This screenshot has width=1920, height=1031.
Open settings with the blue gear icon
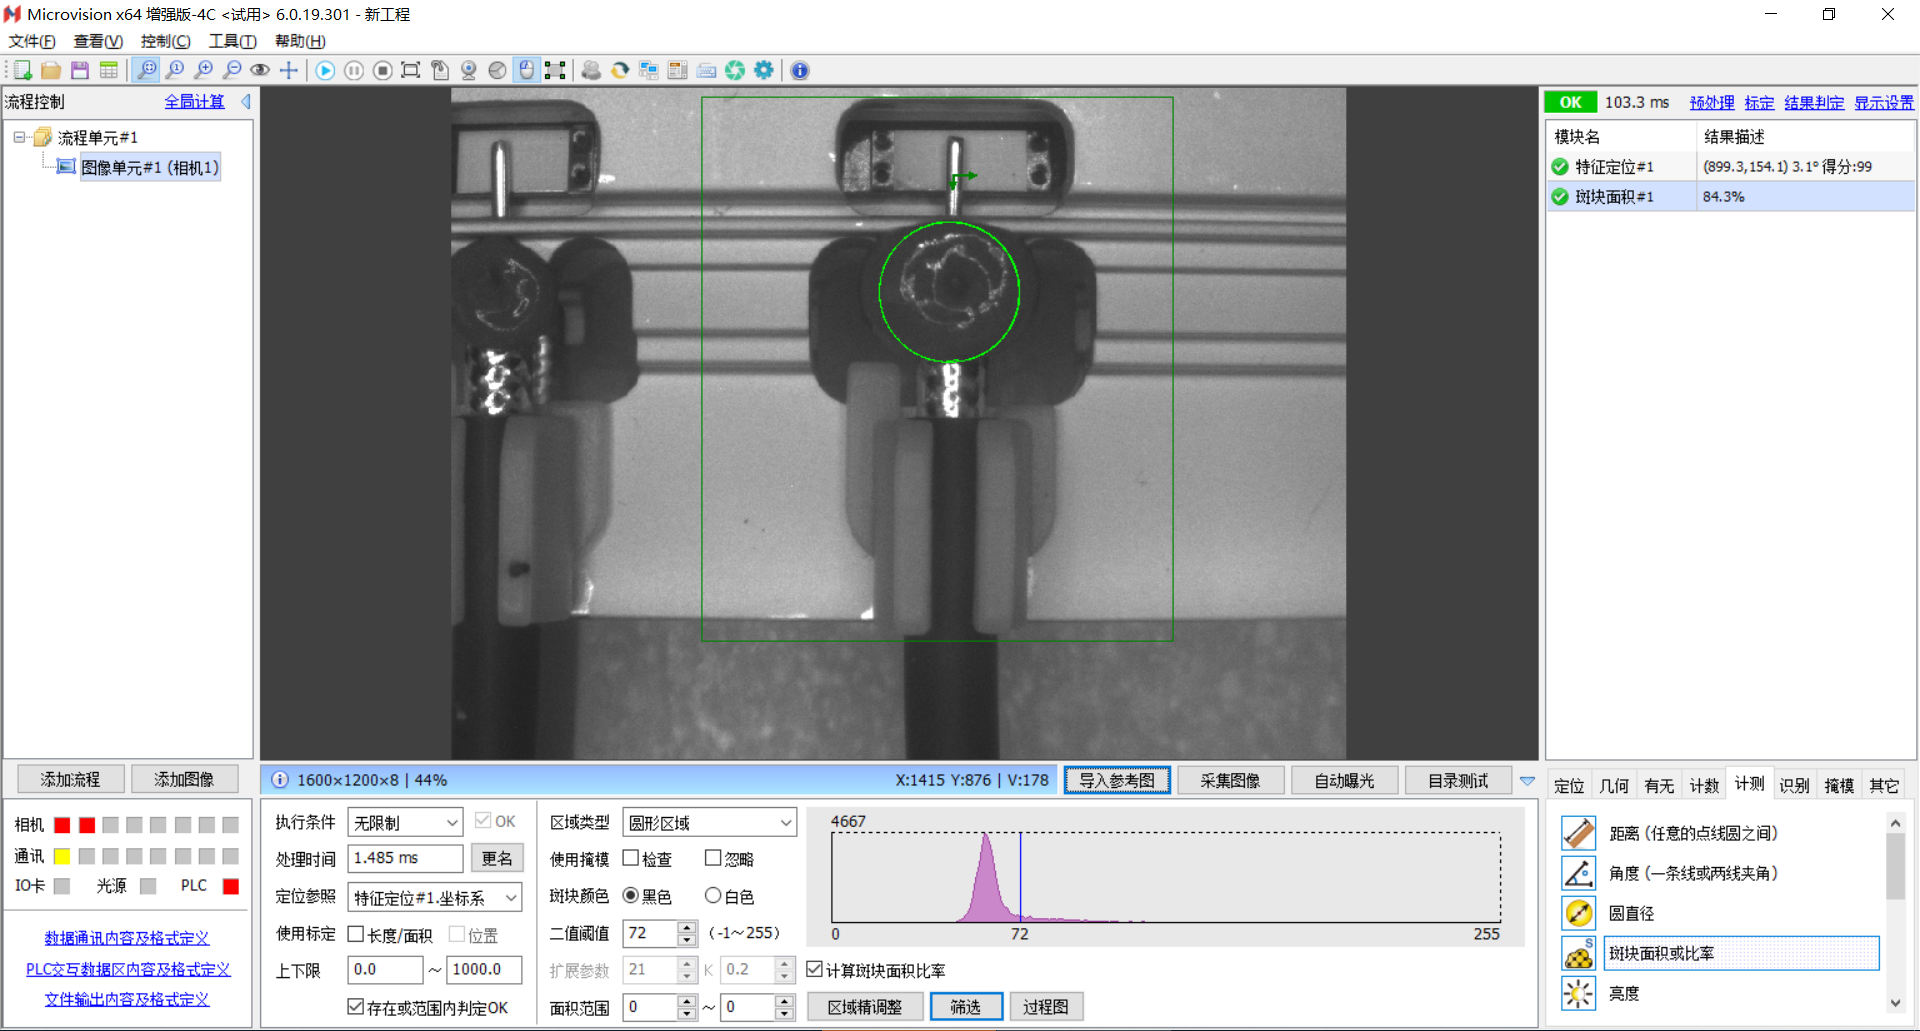point(764,70)
